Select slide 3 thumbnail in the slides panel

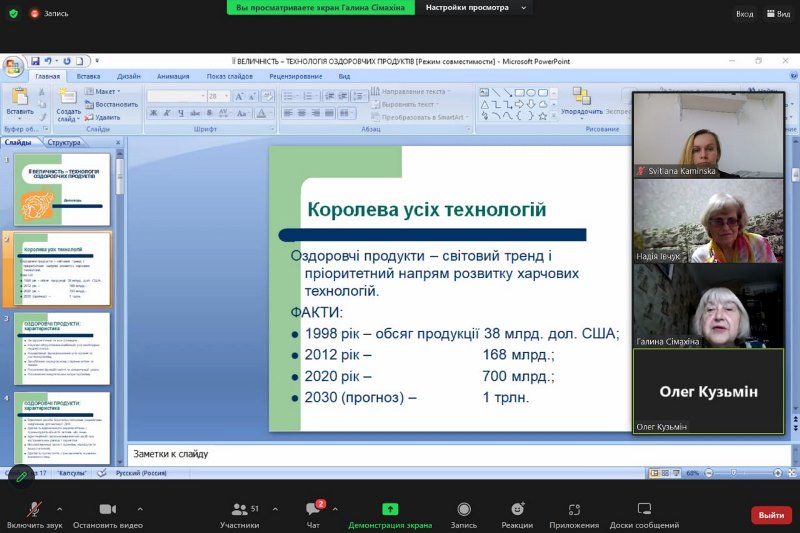click(62, 348)
